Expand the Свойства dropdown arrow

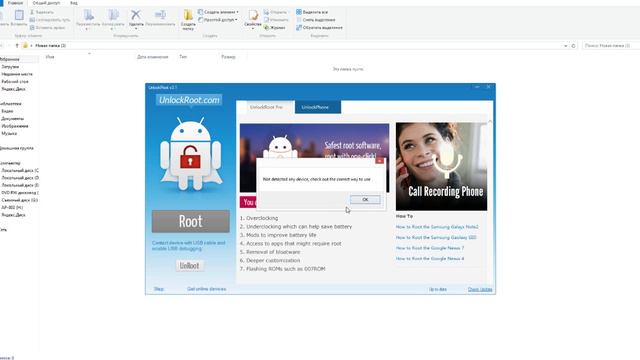[253, 29]
